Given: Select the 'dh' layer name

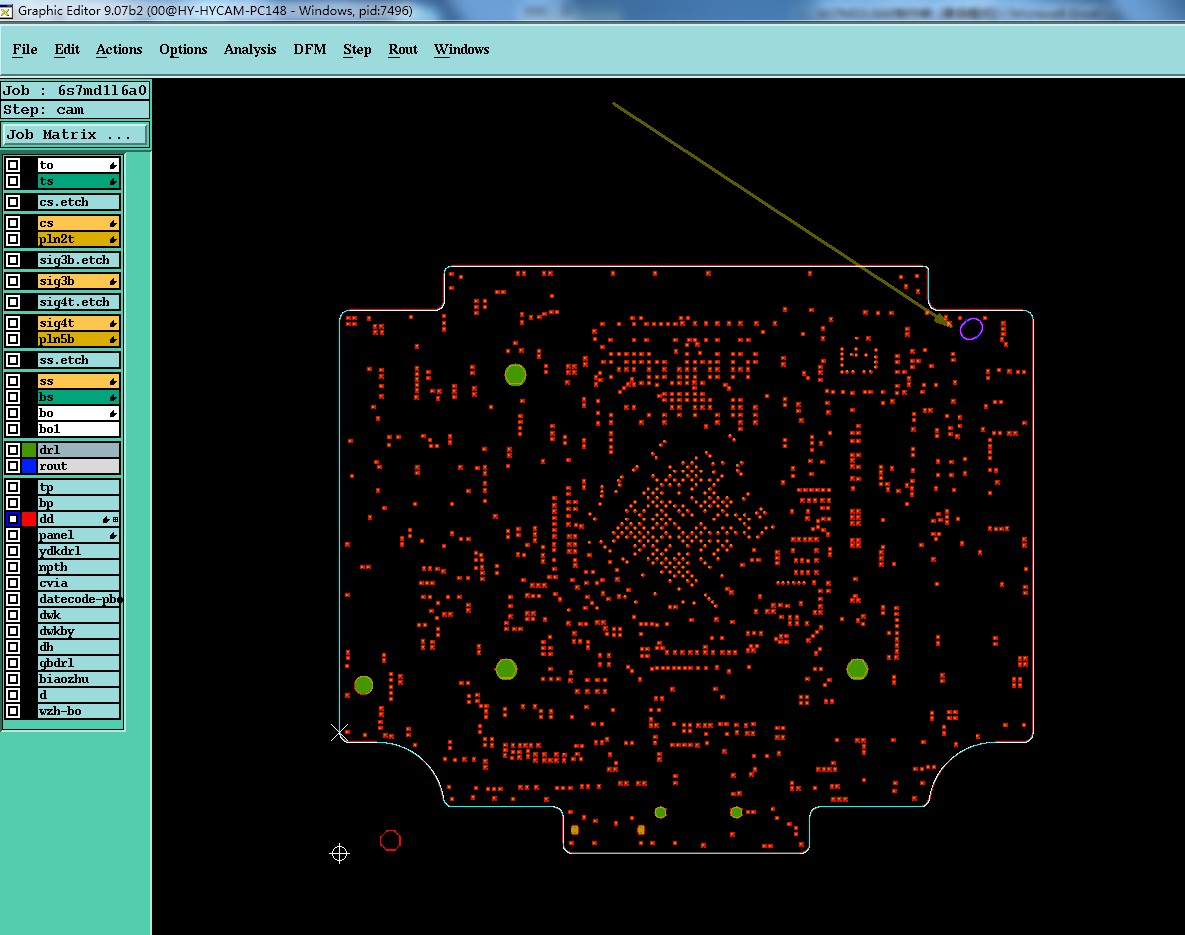Looking at the screenshot, I should point(46,647).
